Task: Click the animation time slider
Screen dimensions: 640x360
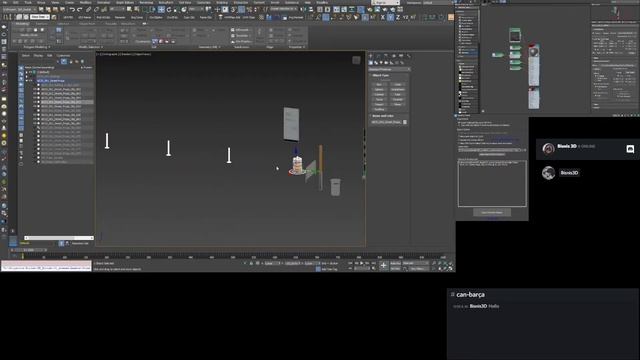Action: pyautogui.click(x=29, y=250)
